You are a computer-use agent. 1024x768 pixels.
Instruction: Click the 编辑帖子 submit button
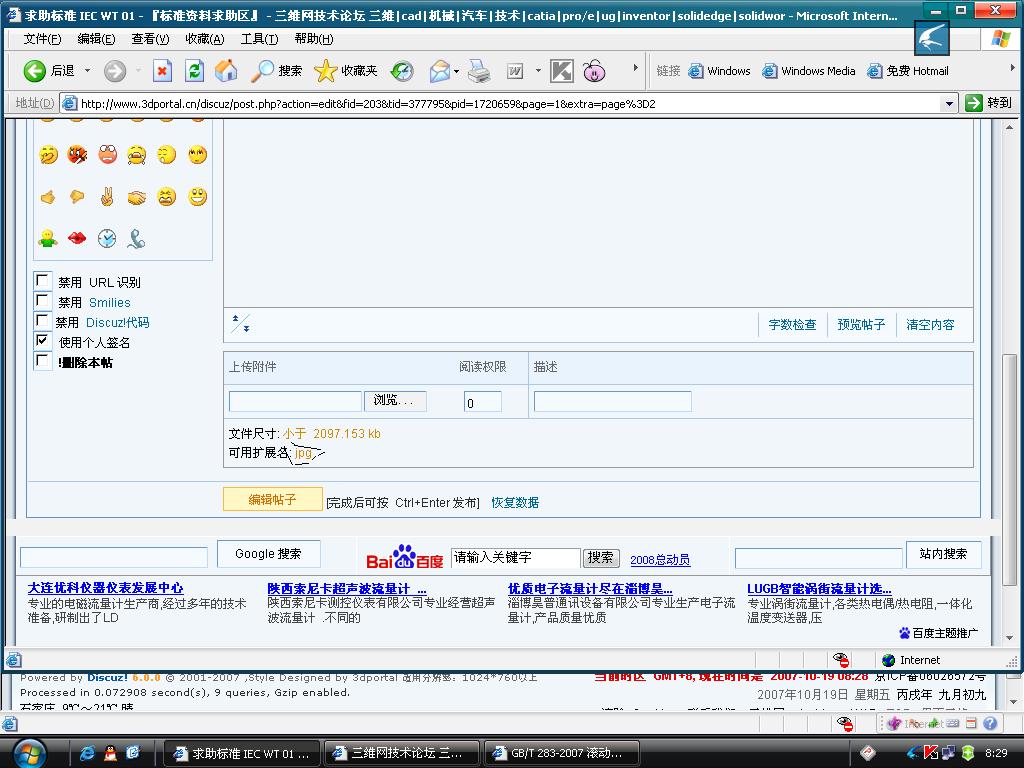[x=272, y=500]
